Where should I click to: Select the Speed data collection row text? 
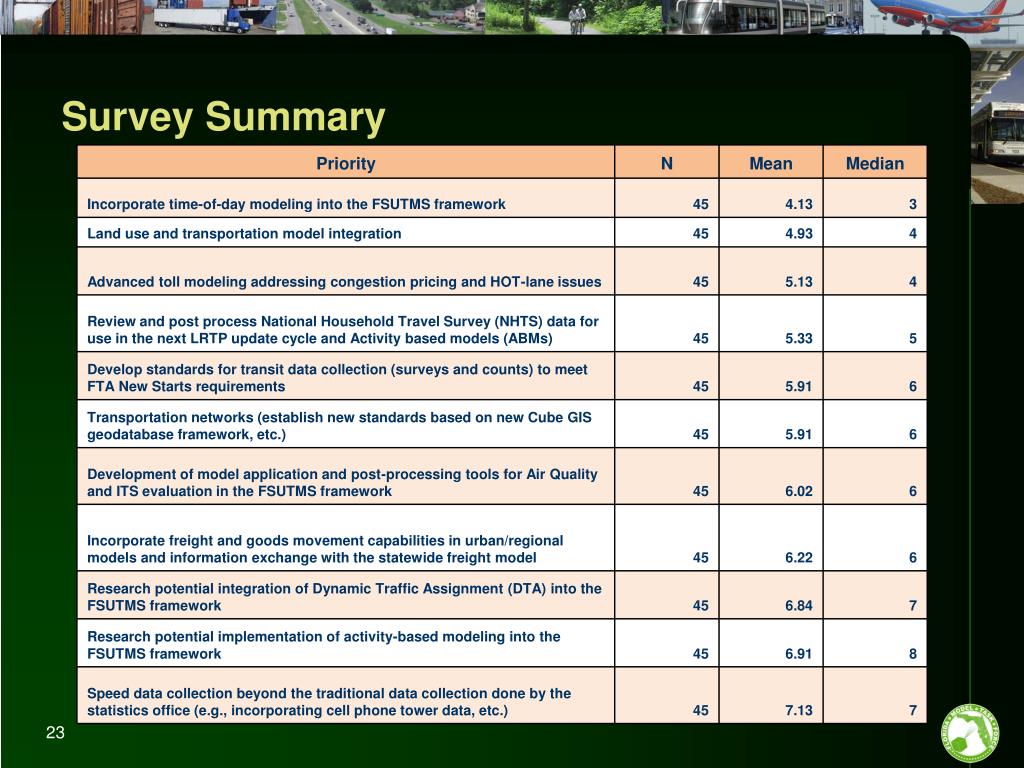coord(328,702)
